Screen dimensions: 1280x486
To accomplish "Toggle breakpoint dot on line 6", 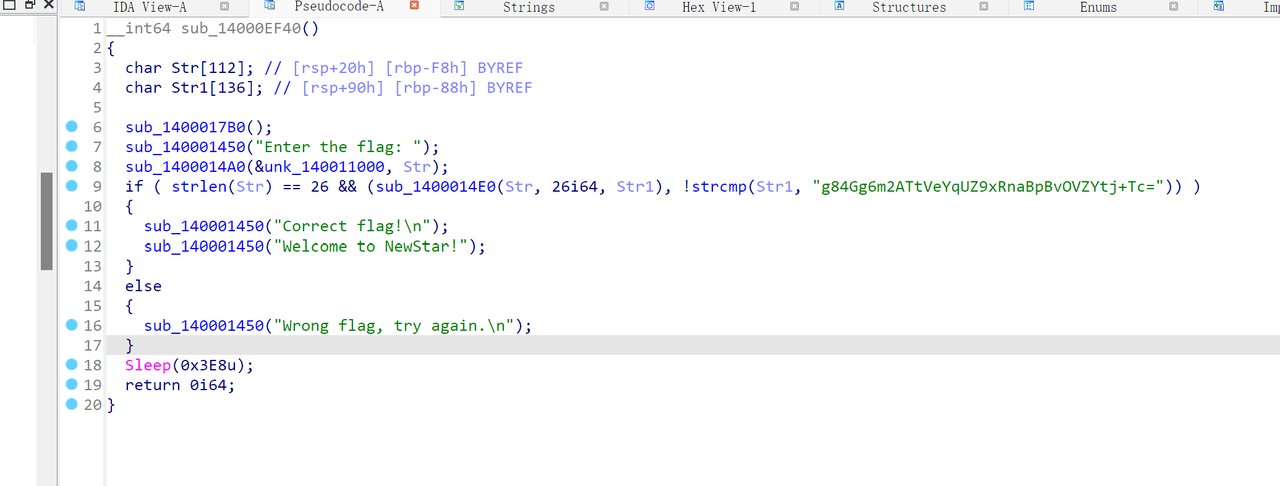I will tap(71, 127).
